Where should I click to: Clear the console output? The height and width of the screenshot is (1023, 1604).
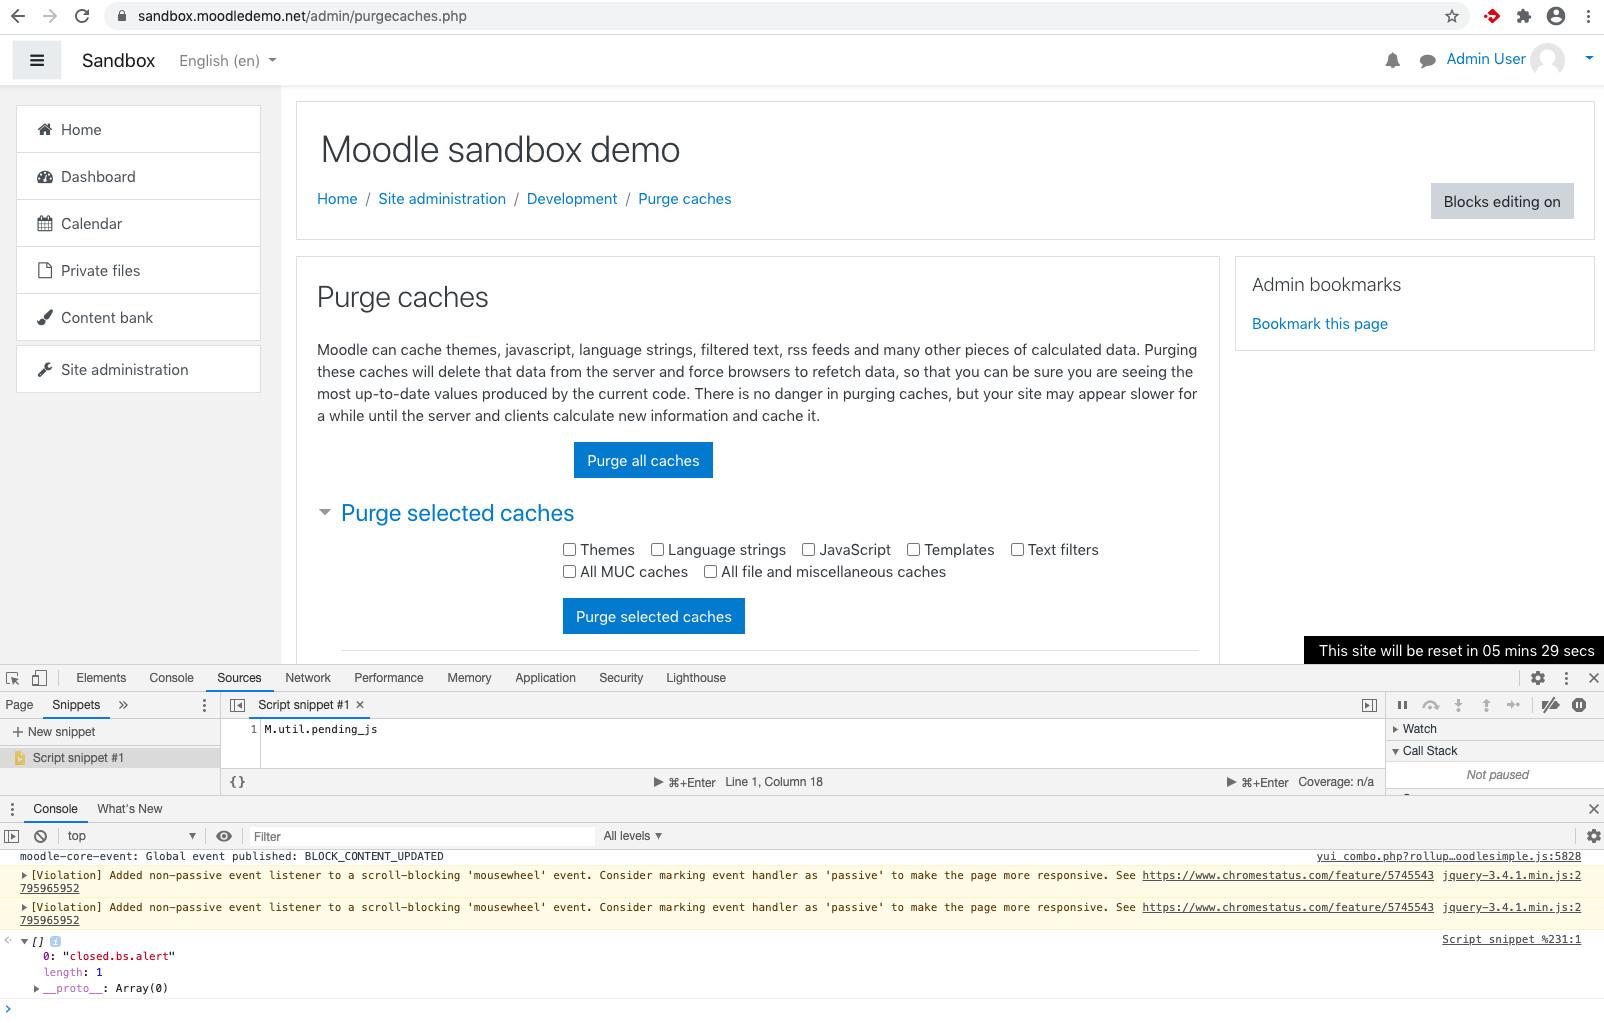40,836
